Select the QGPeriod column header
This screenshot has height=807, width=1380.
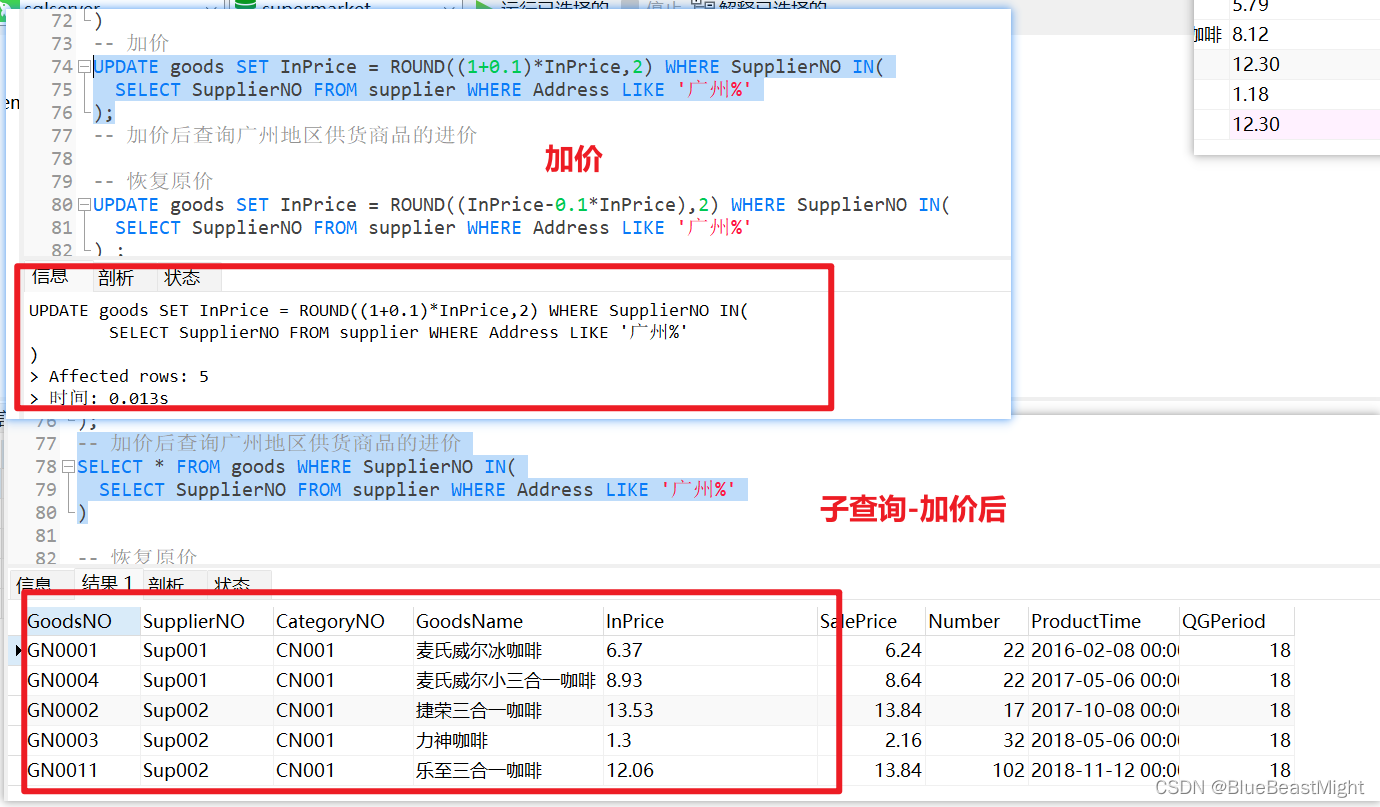tap(1237, 621)
